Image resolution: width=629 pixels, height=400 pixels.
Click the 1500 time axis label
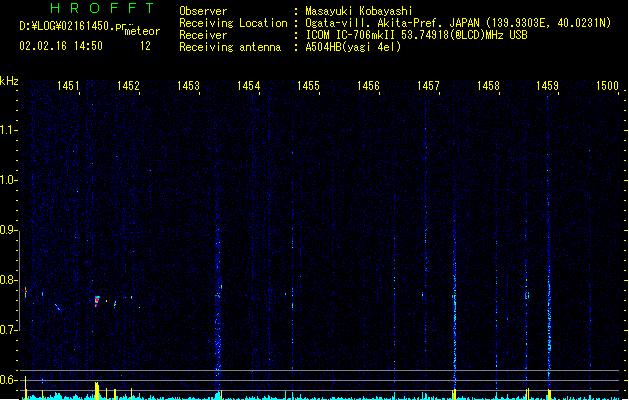pyautogui.click(x=607, y=85)
